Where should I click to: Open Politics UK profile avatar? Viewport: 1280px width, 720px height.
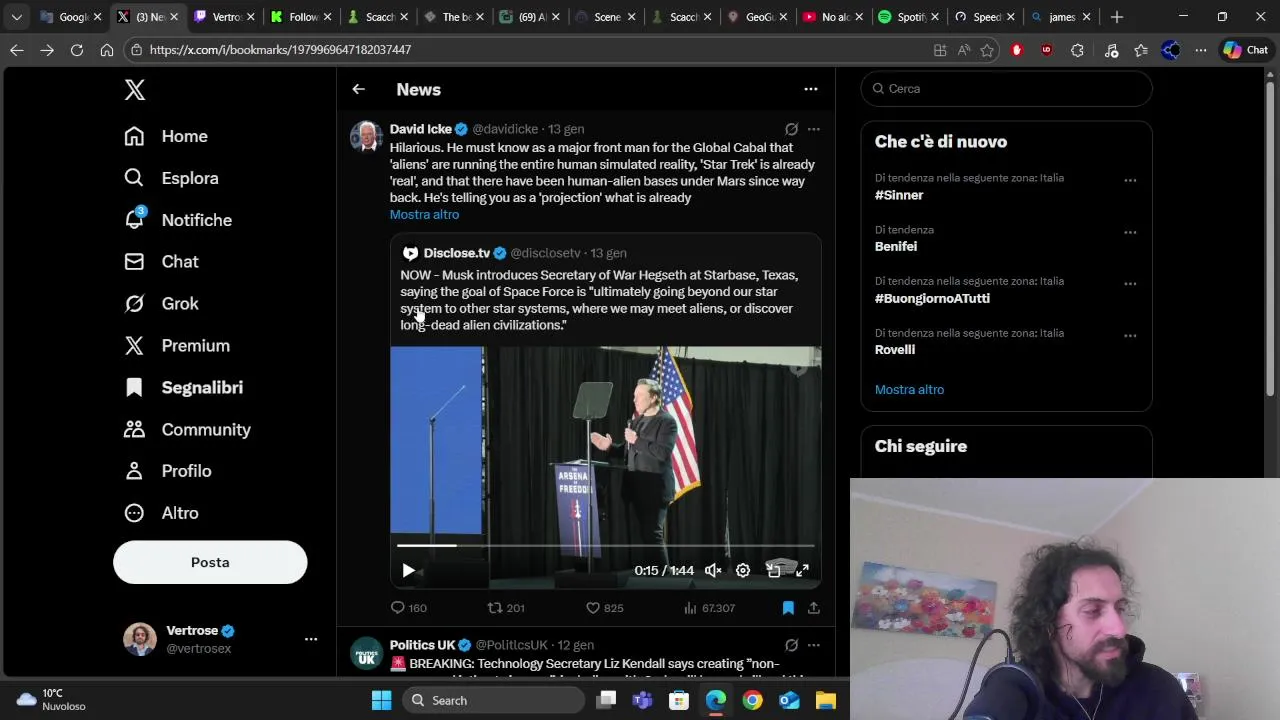pyautogui.click(x=366, y=652)
